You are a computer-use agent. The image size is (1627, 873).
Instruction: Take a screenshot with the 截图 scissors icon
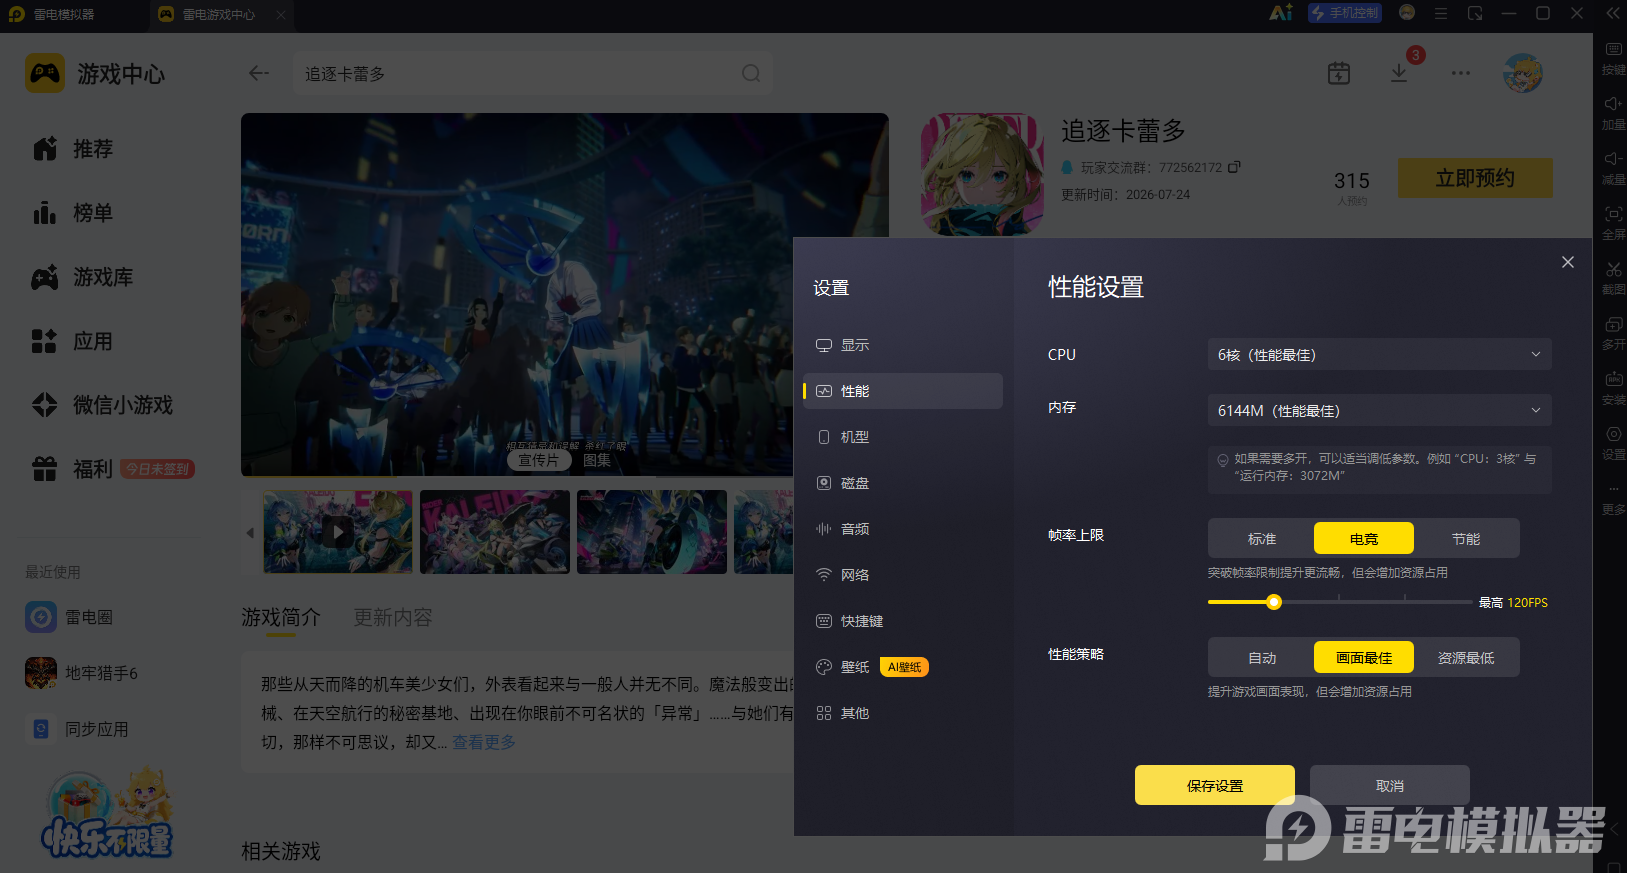1613,277
